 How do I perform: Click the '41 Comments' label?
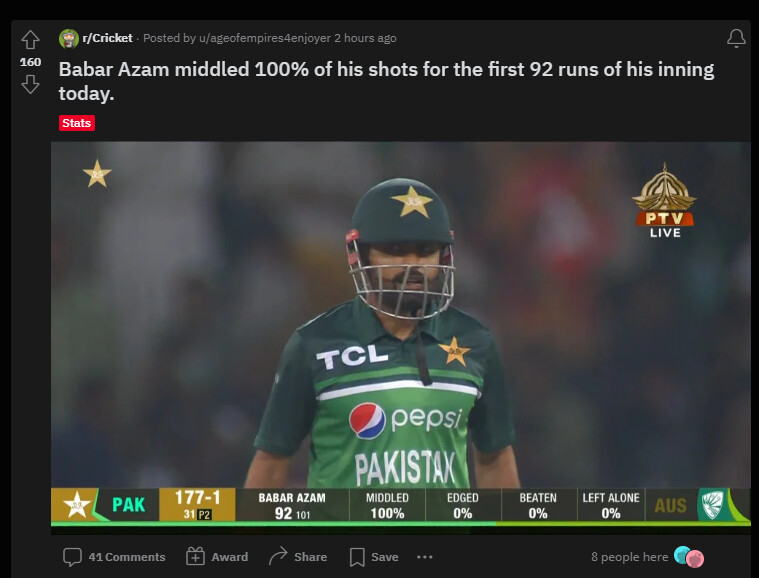[x=127, y=557]
